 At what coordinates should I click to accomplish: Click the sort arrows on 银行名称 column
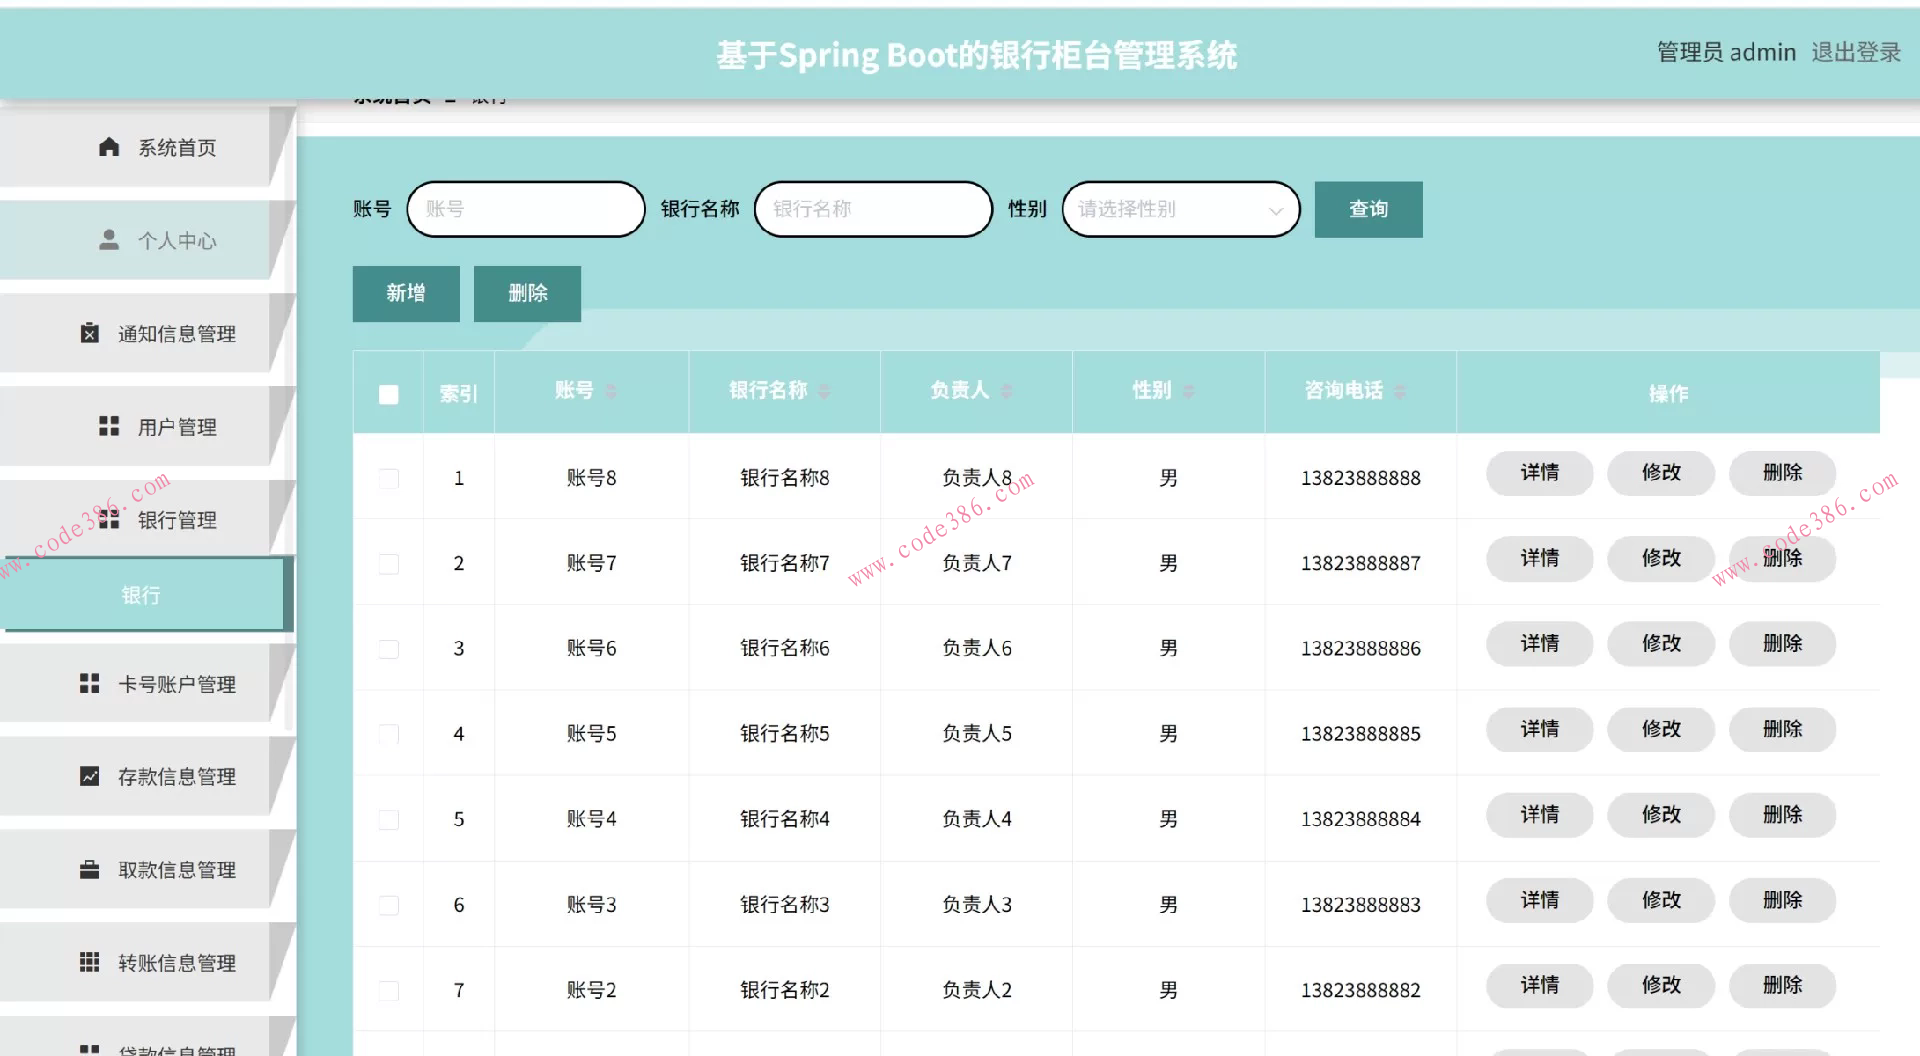824,391
